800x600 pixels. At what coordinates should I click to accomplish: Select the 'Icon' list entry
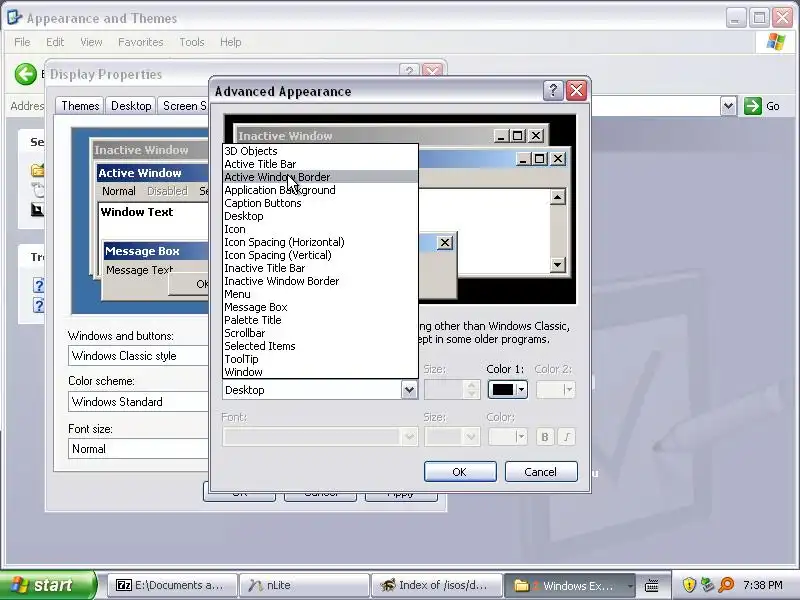pyautogui.click(x=320, y=229)
